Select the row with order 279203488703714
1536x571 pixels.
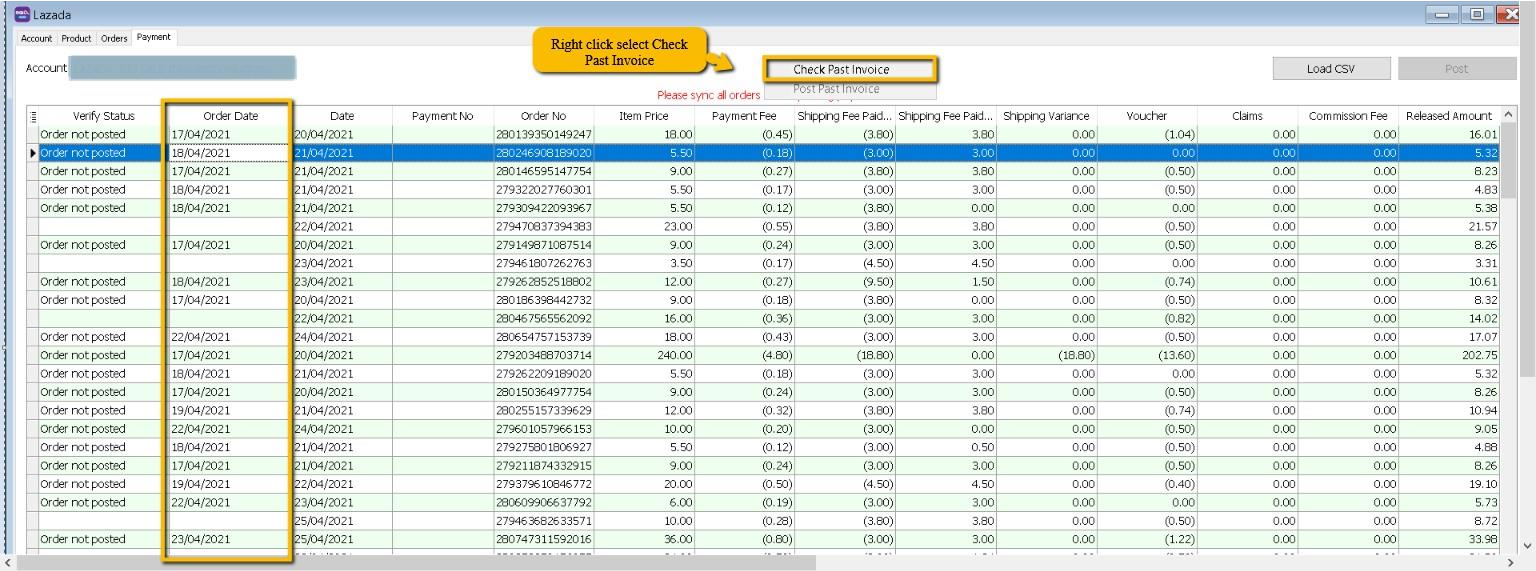[543, 355]
